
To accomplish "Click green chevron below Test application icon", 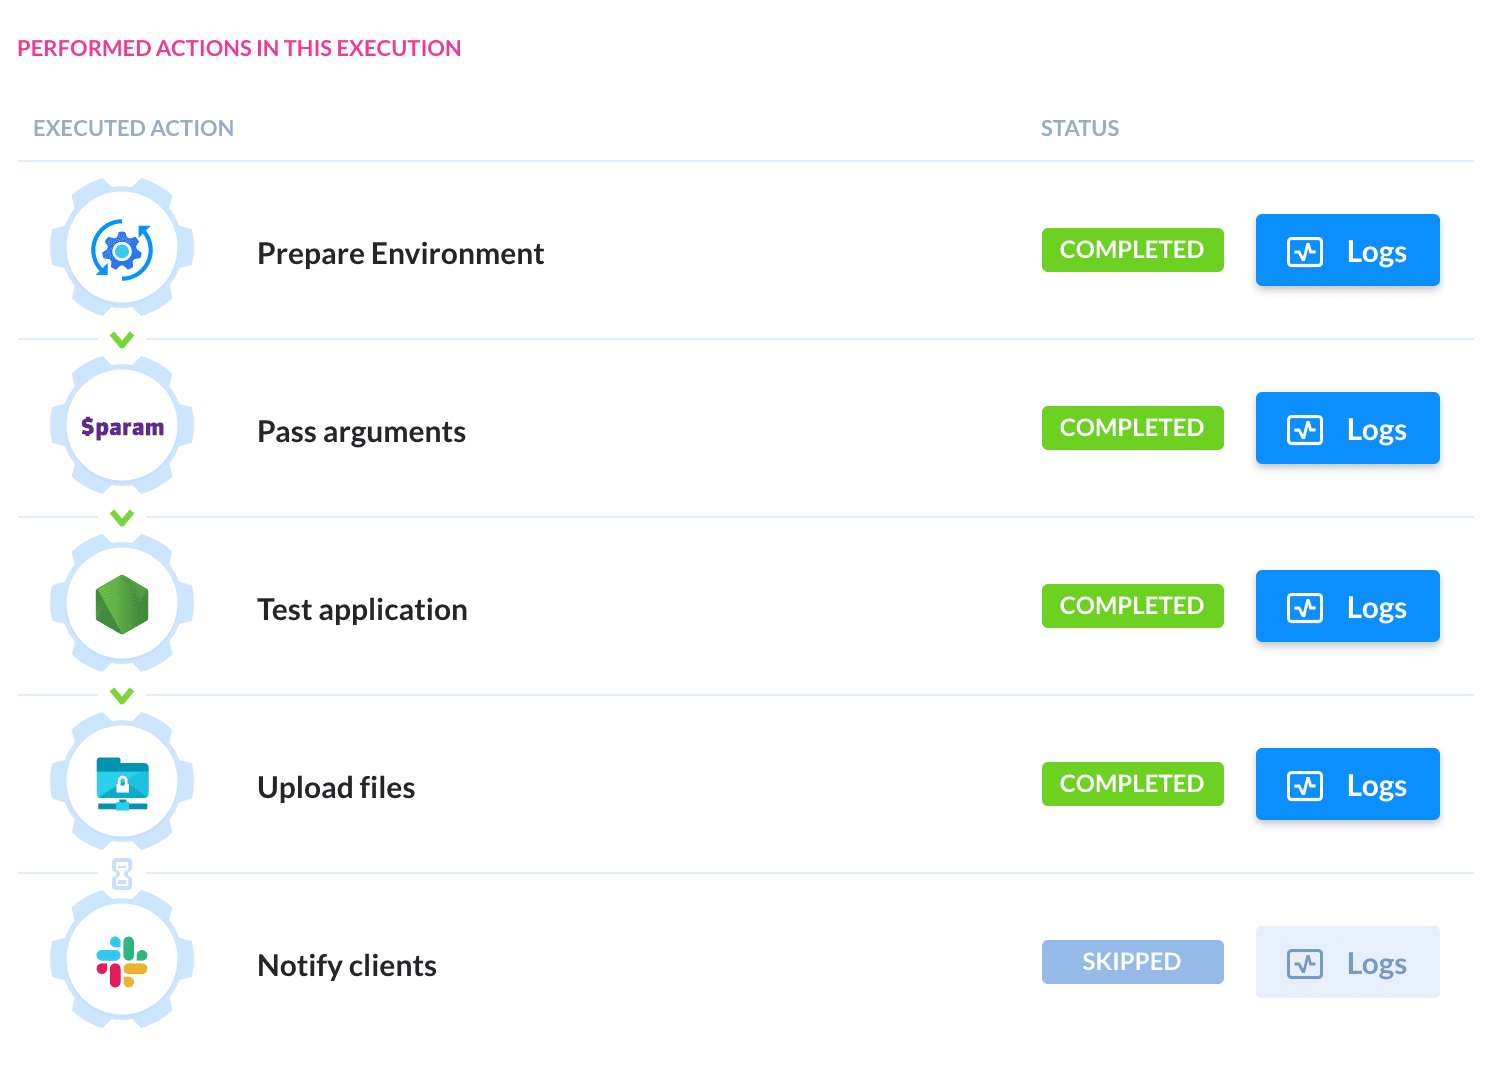I will coord(122,696).
